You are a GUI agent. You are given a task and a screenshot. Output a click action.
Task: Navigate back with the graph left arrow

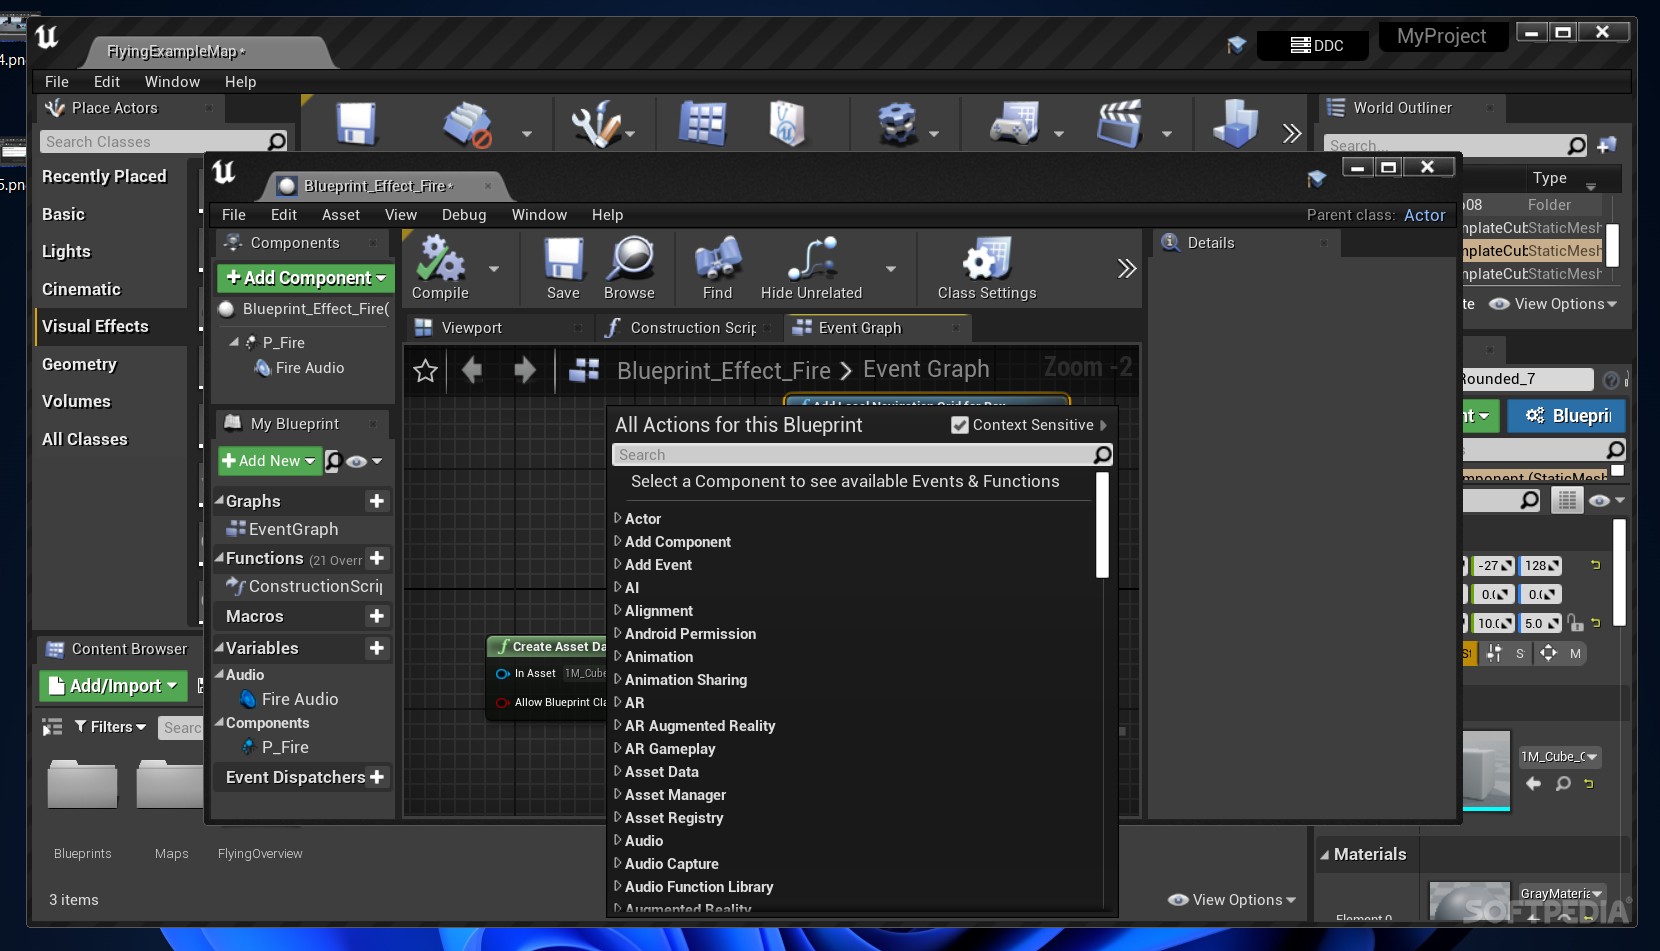tap(472, 371)
